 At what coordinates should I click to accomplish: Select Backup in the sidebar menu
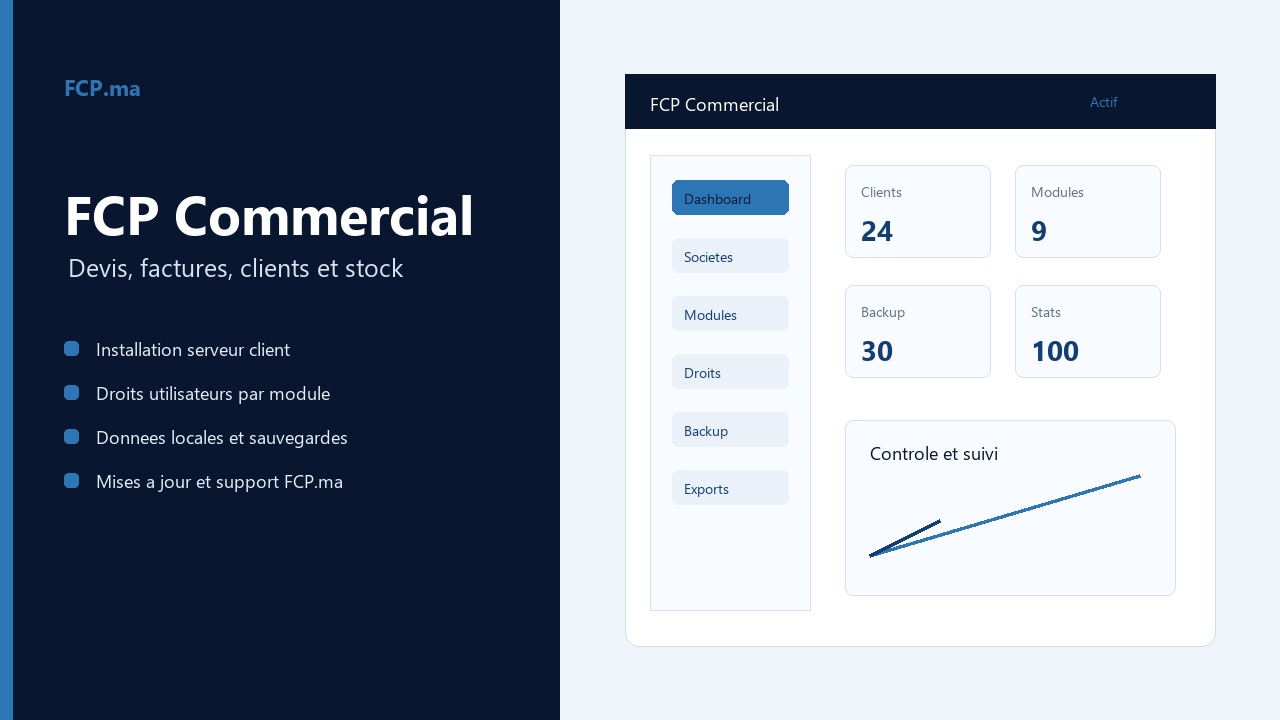730,430
